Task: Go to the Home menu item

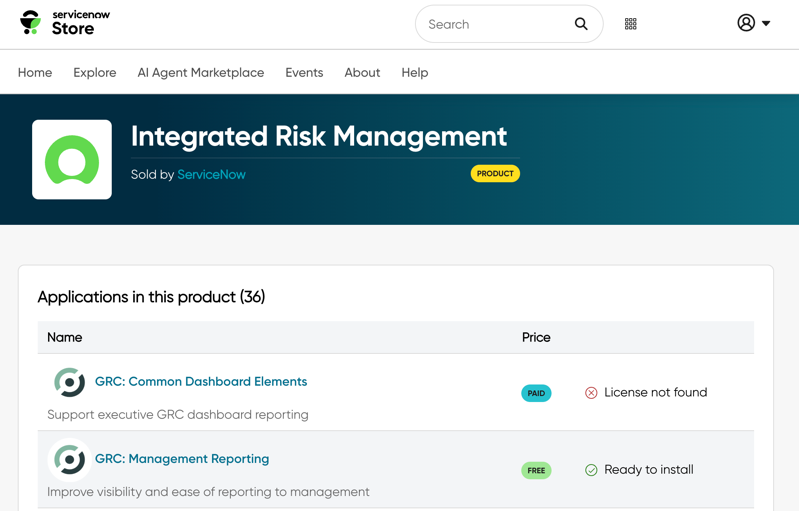Action: pyautogui.click(x=35, y=72)
